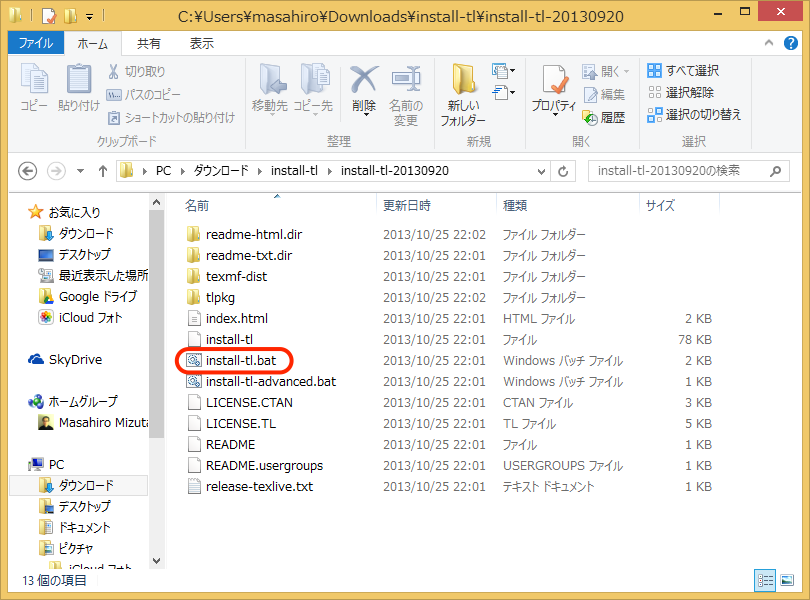Click Invert Selection (選択の切り替え) button
810x600 pixels.
[694, 115]
